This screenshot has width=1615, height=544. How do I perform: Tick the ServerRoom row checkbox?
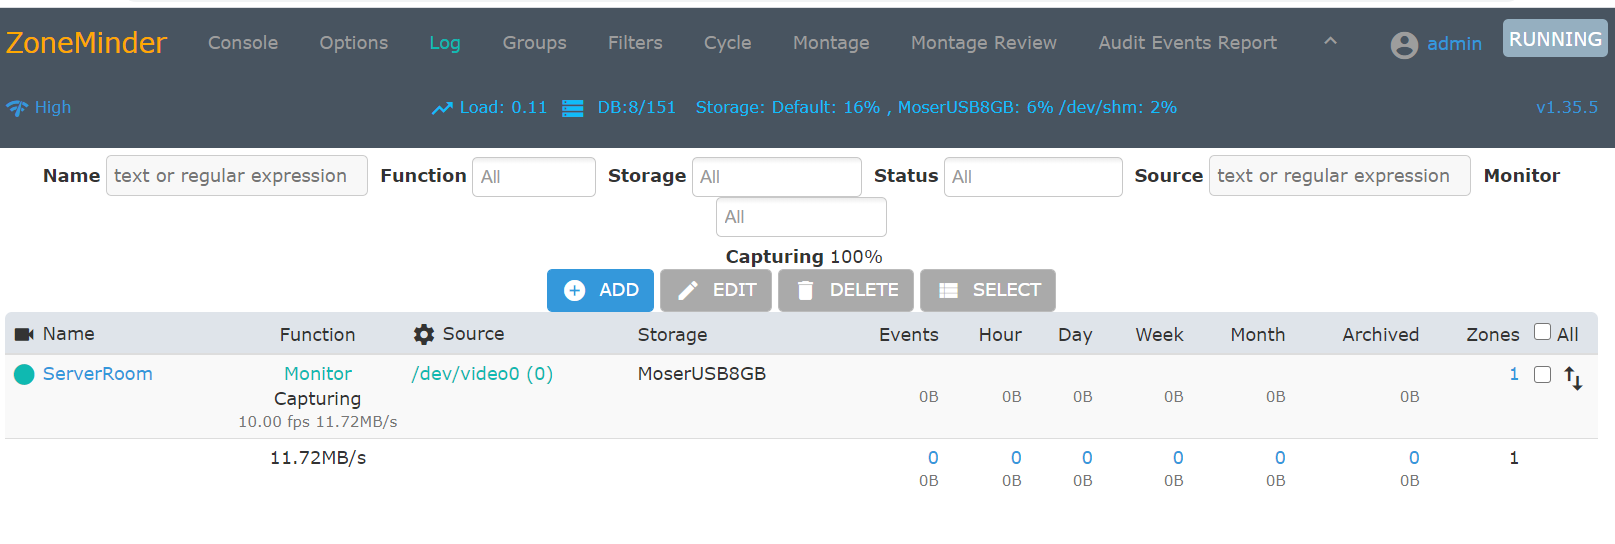click(x=1543, y=374)
